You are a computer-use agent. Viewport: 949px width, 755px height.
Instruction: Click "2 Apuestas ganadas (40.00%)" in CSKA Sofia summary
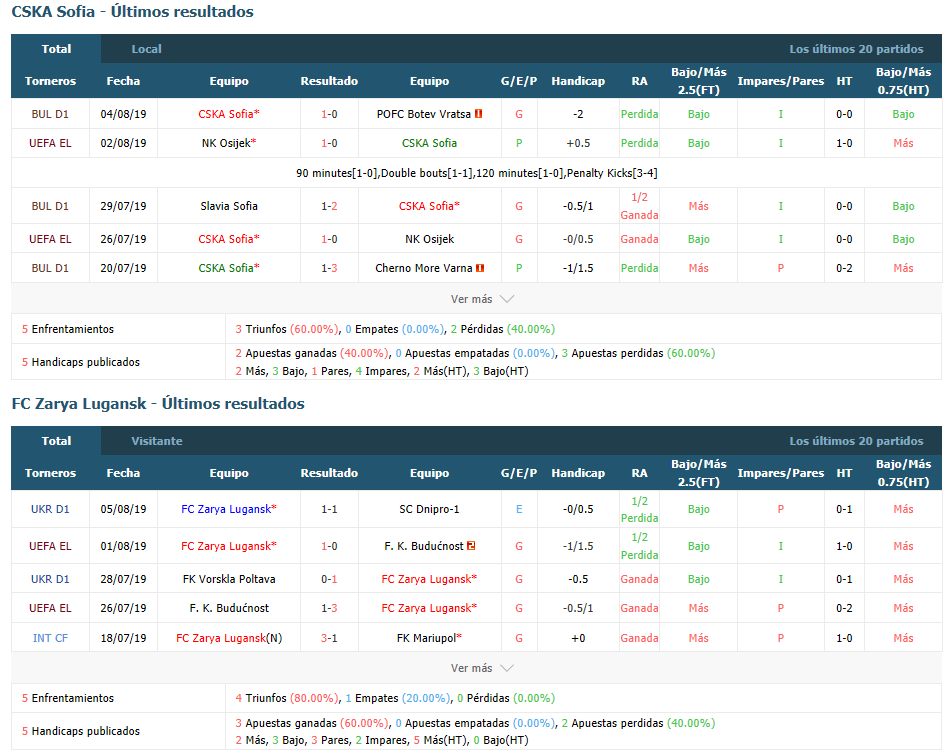pyautogui.click(x=312, y=353)
